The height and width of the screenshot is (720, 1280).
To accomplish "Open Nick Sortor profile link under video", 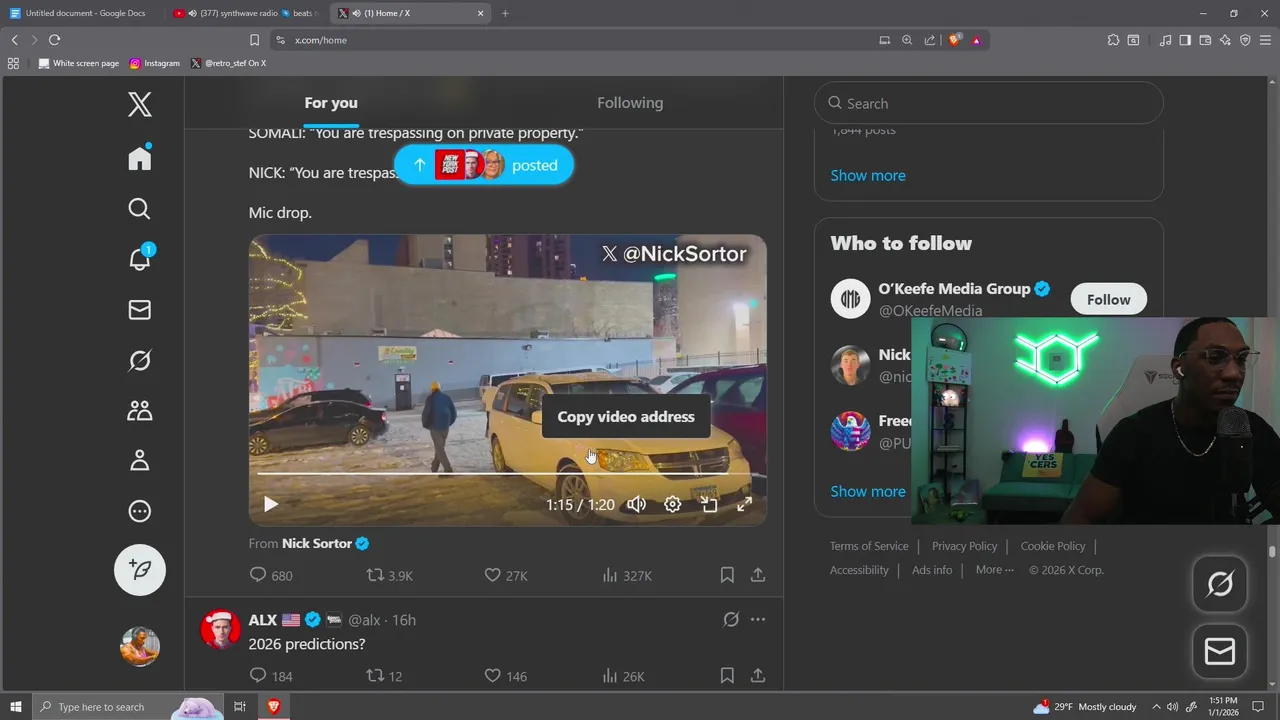I will [x=317, y=543].
